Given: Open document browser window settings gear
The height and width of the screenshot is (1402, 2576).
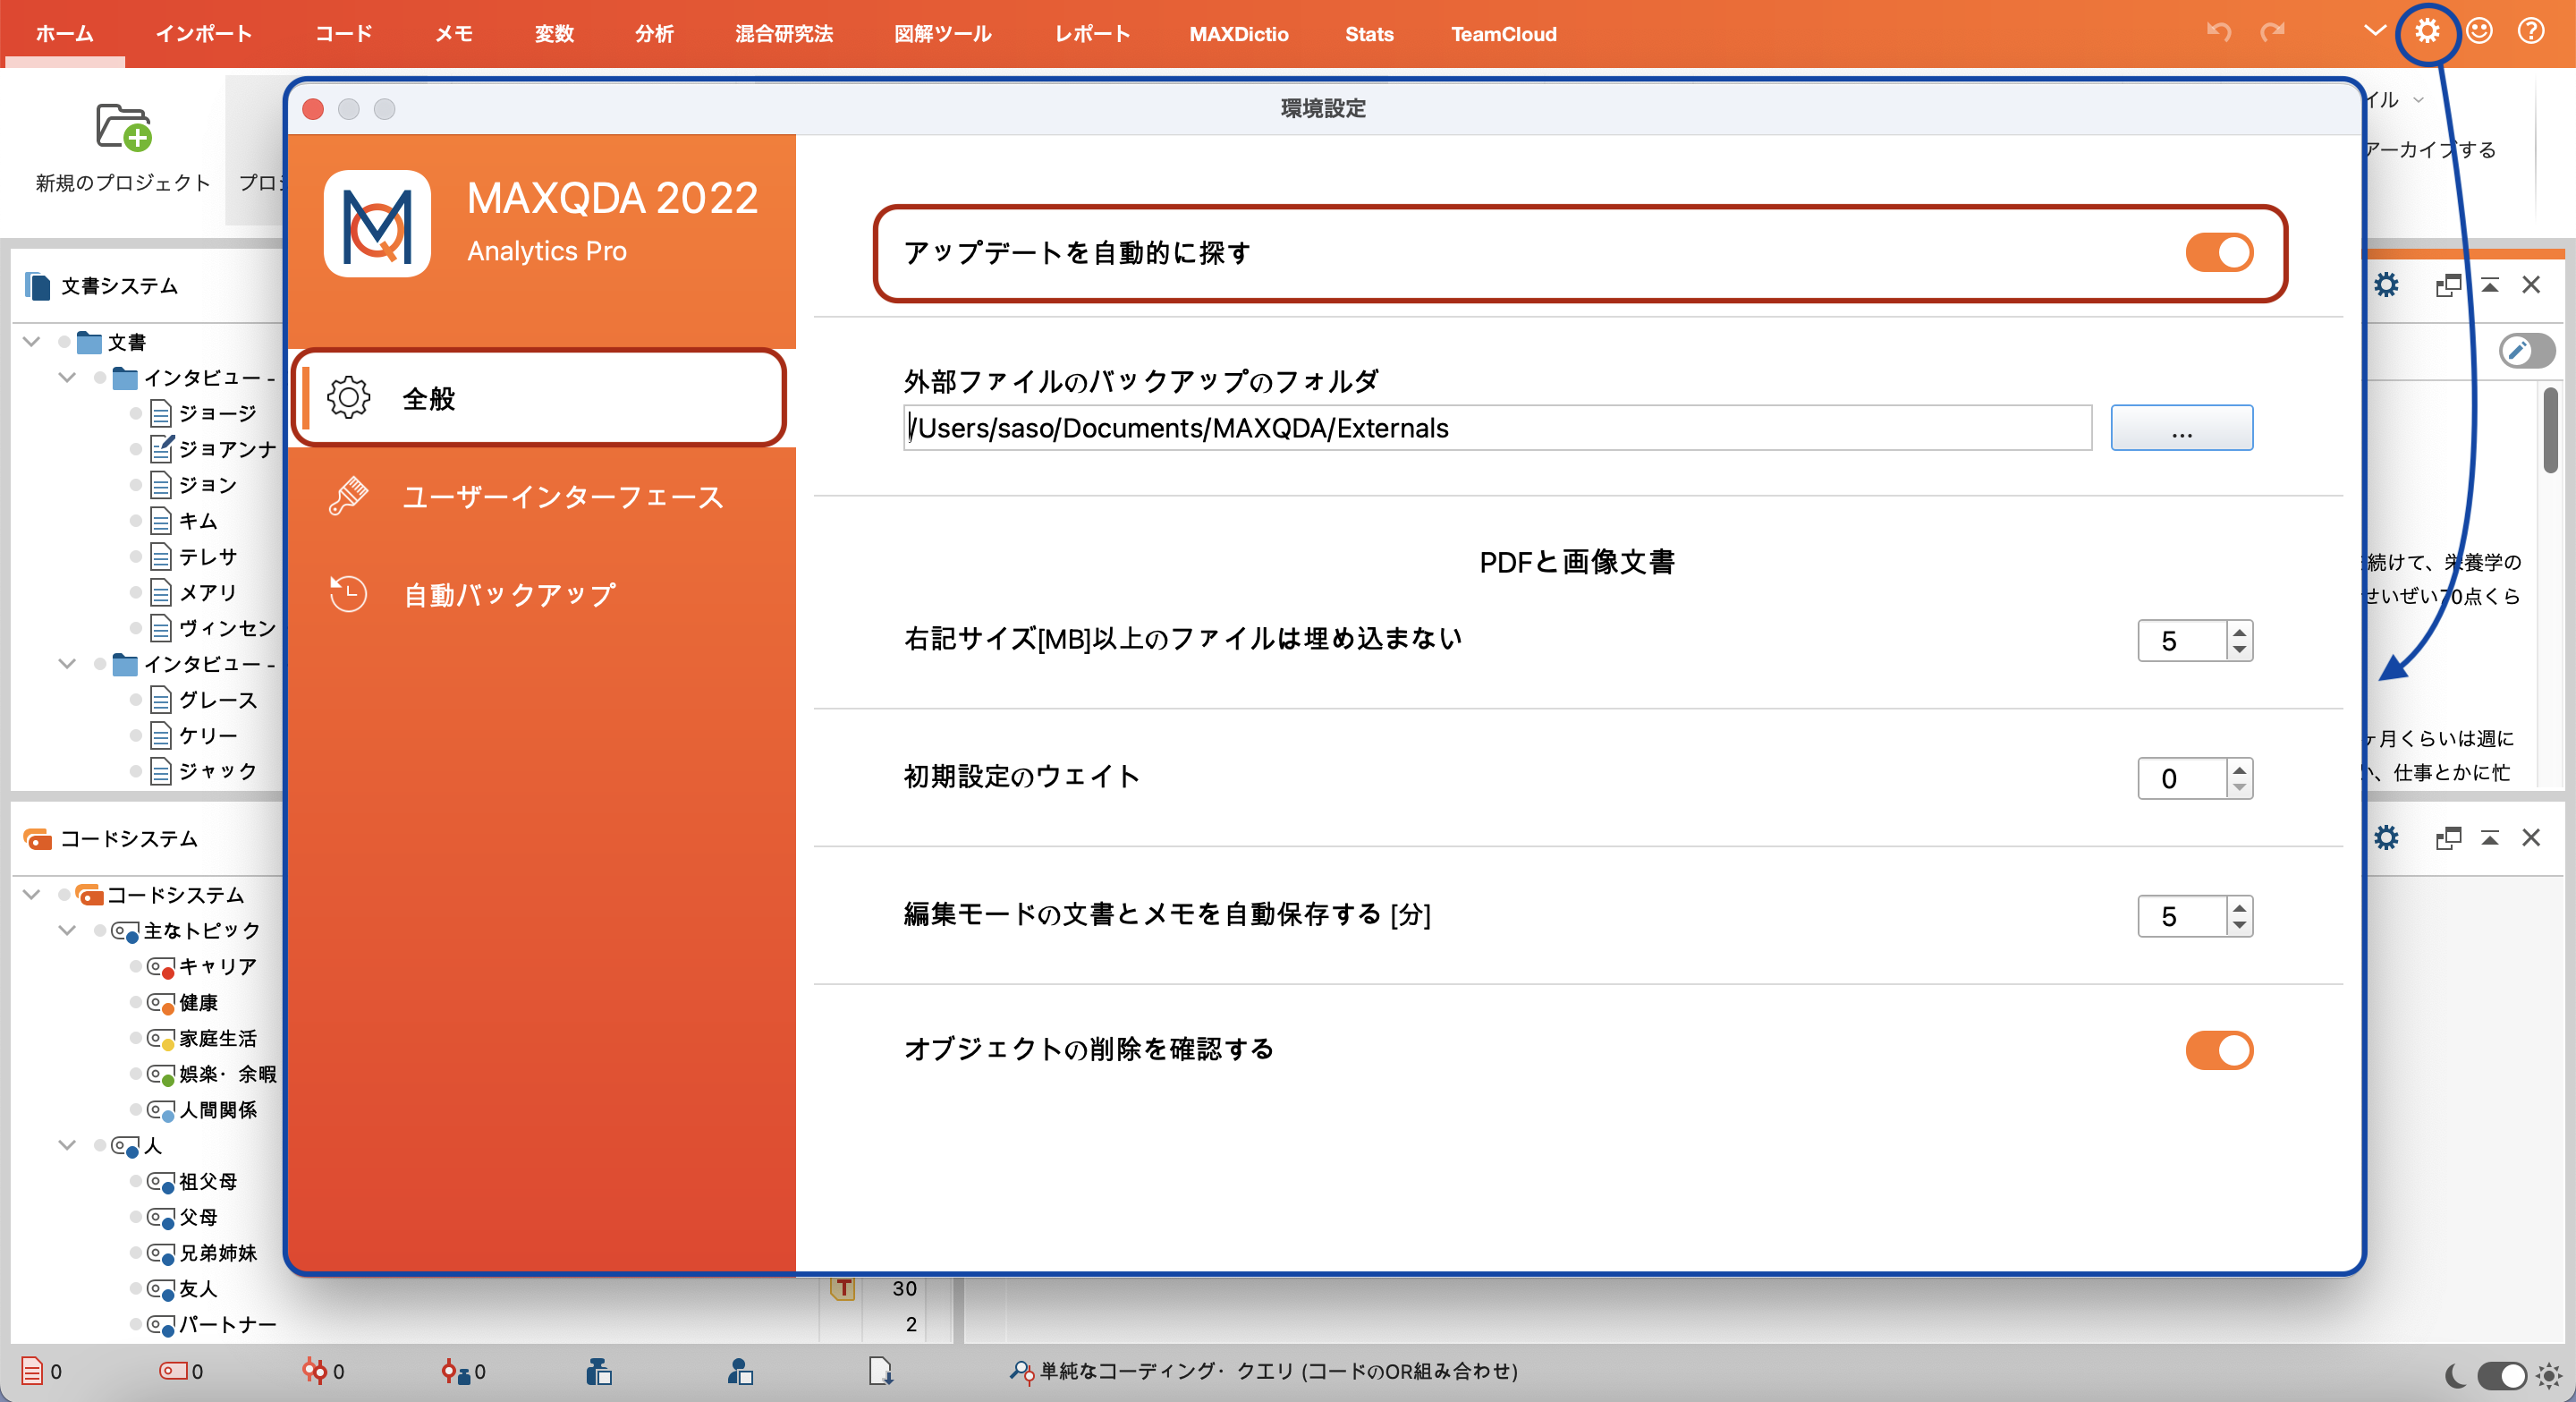Looking at the screenshot, I should coord(2386,285).
